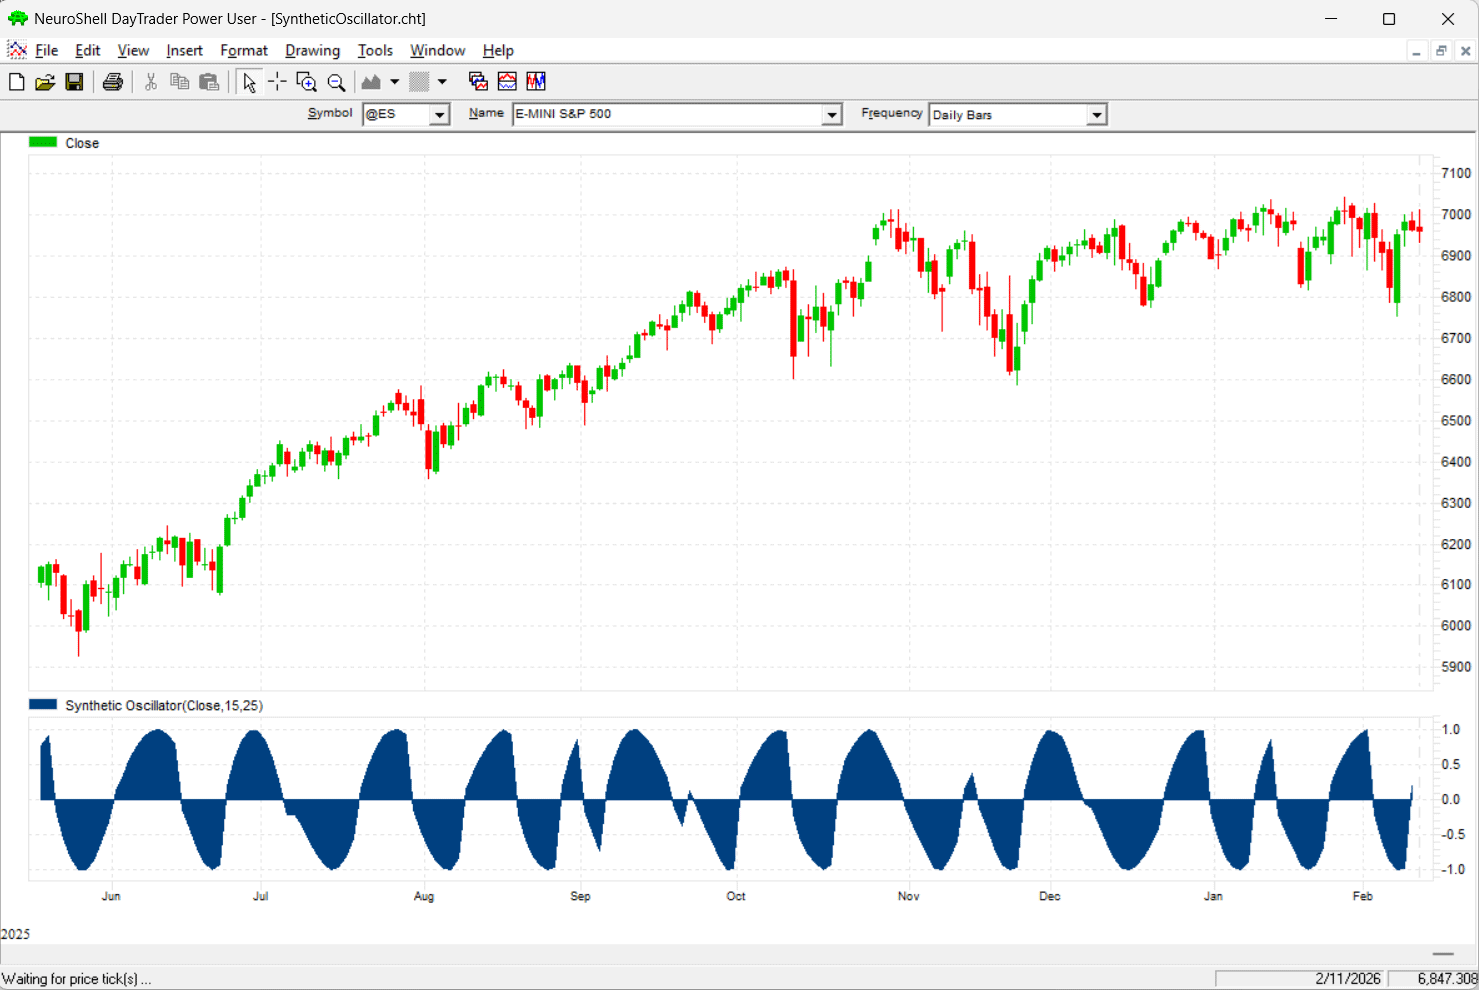Save the chart using the floppy disk icon

(74, 82)
